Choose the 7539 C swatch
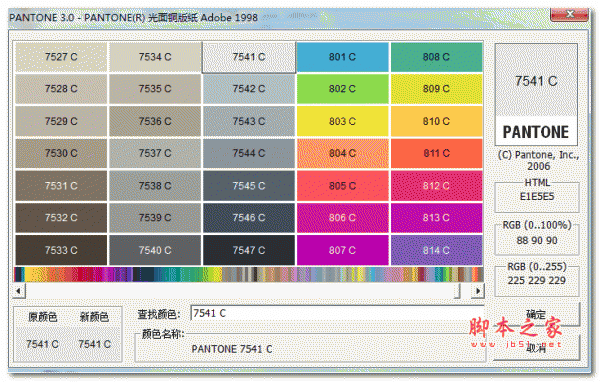The height and width of the screenshot is (382, 600). coord(155,218)
